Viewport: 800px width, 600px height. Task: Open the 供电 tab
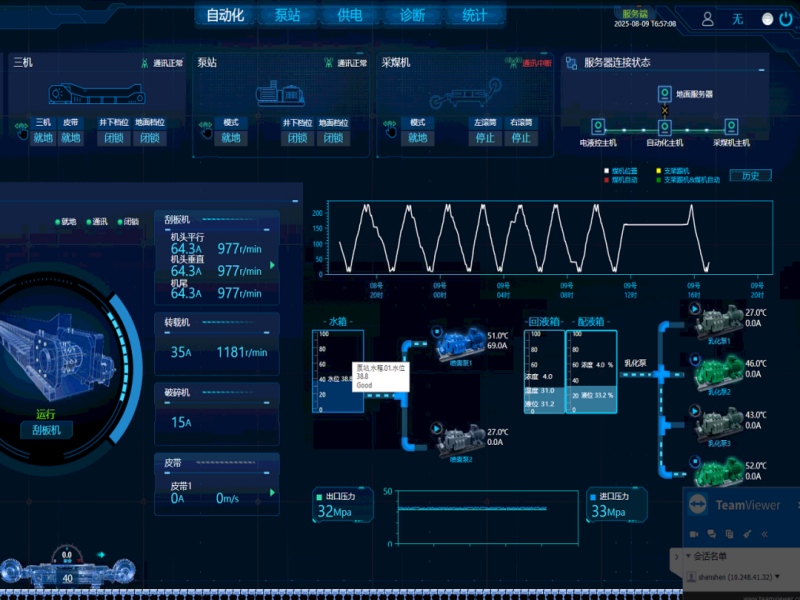(350, 15)
